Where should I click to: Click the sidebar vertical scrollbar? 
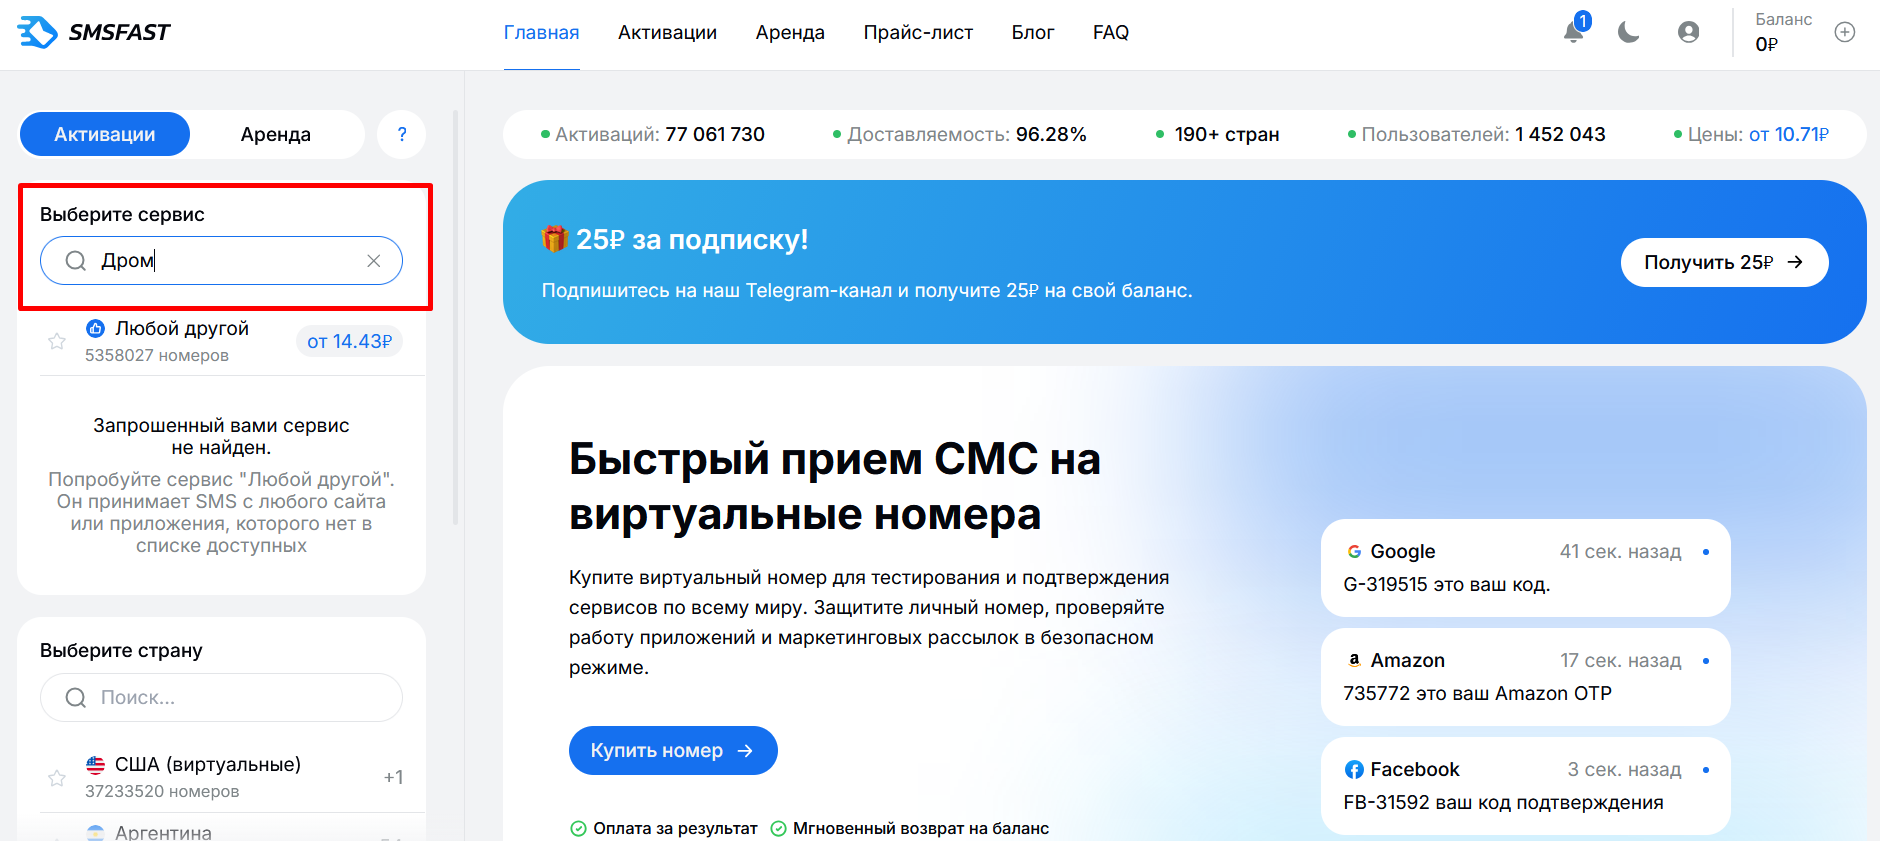point(456,318)
